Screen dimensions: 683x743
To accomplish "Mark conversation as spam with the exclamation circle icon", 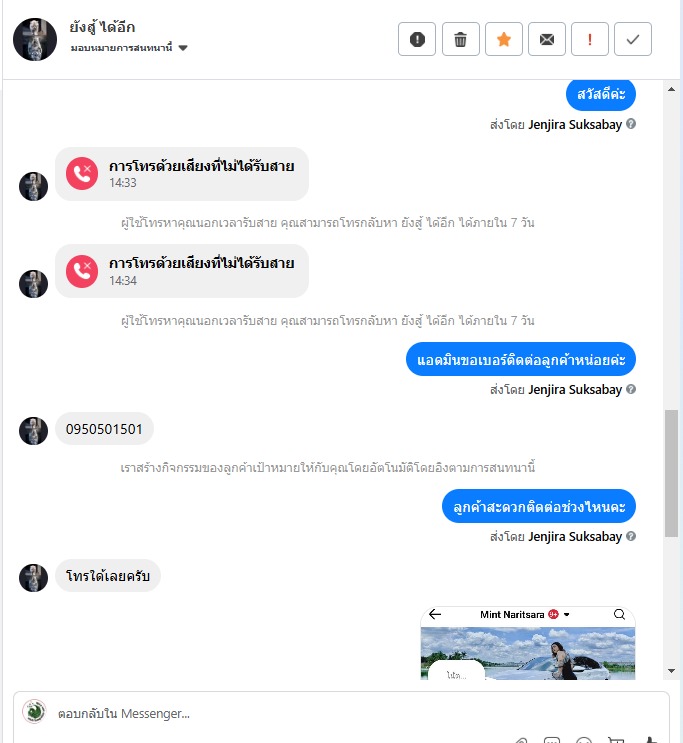I will tap(417, 39).
